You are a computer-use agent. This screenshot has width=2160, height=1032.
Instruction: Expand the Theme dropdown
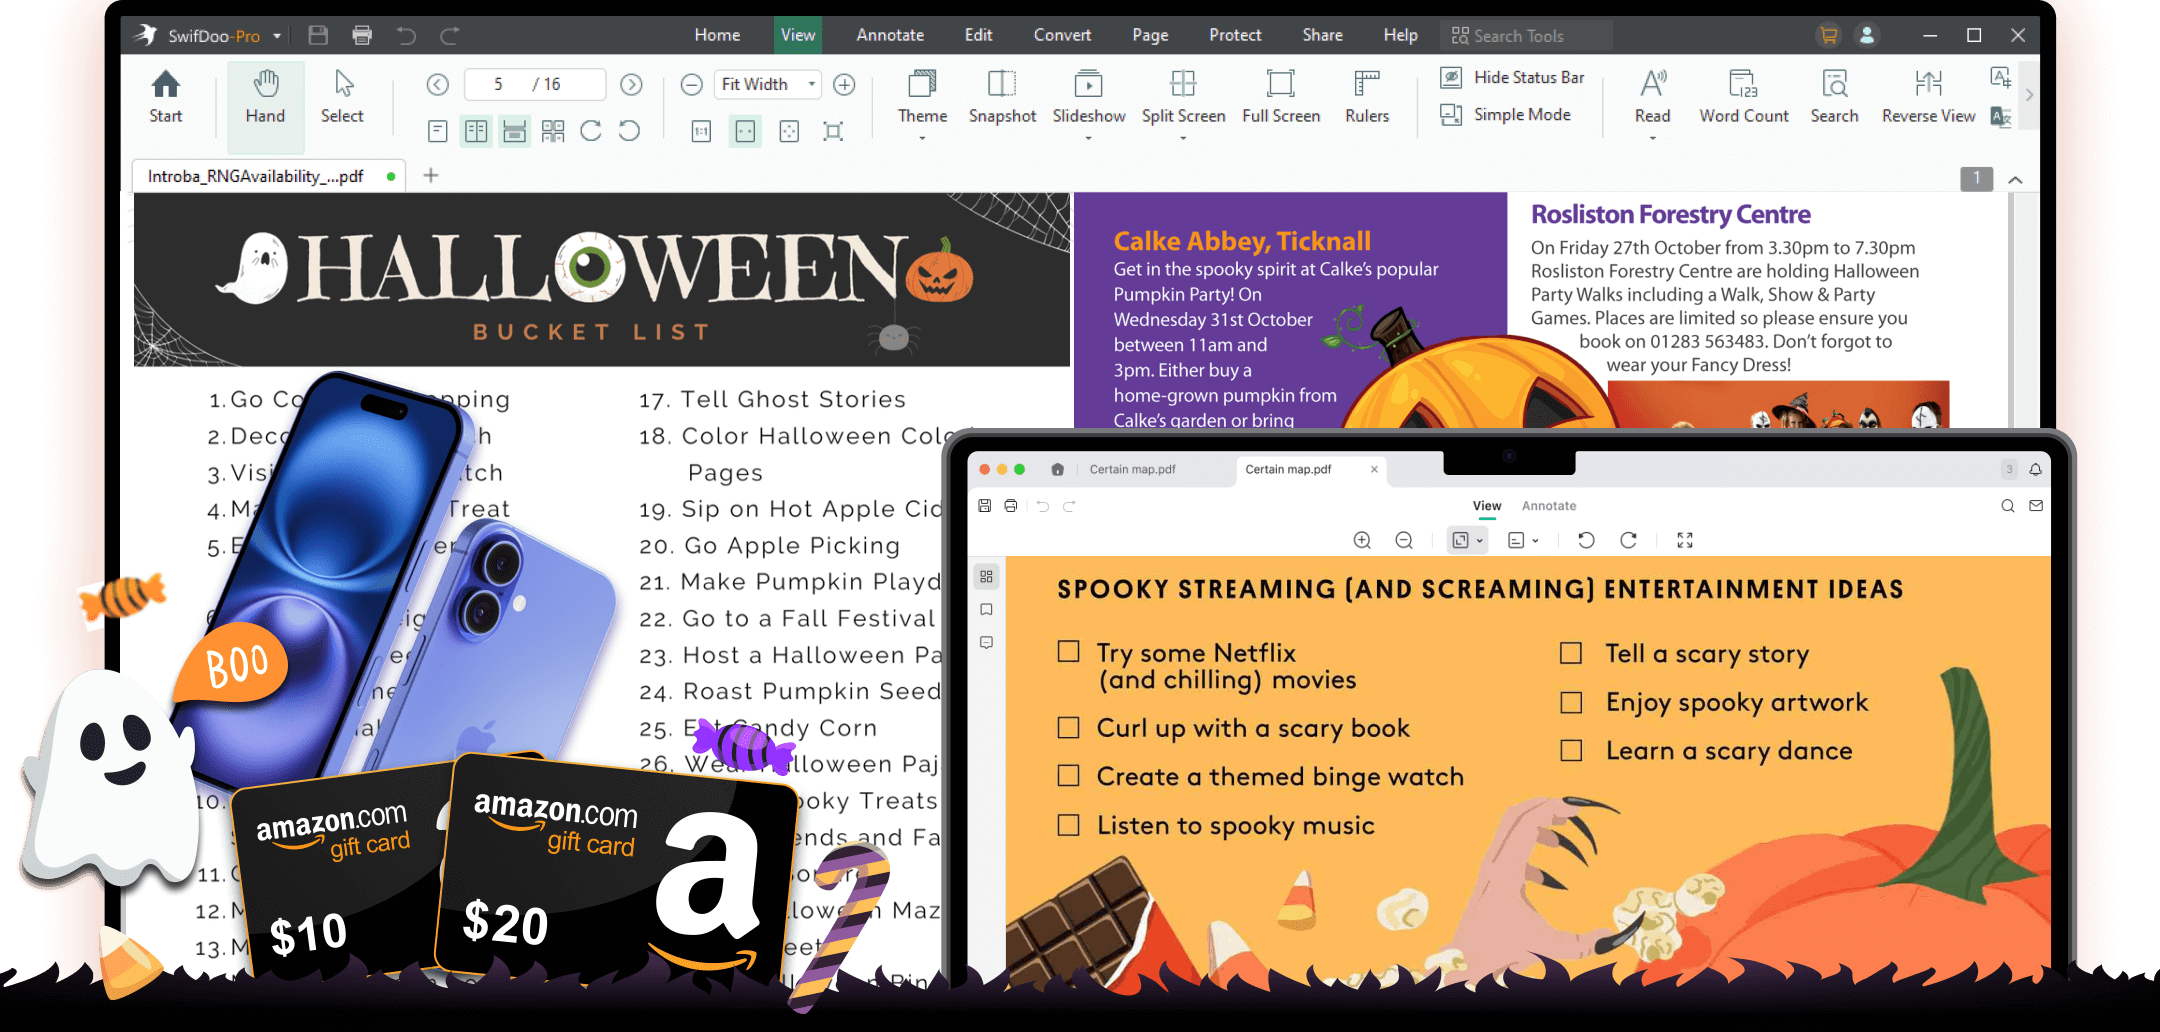pos(922,138)
